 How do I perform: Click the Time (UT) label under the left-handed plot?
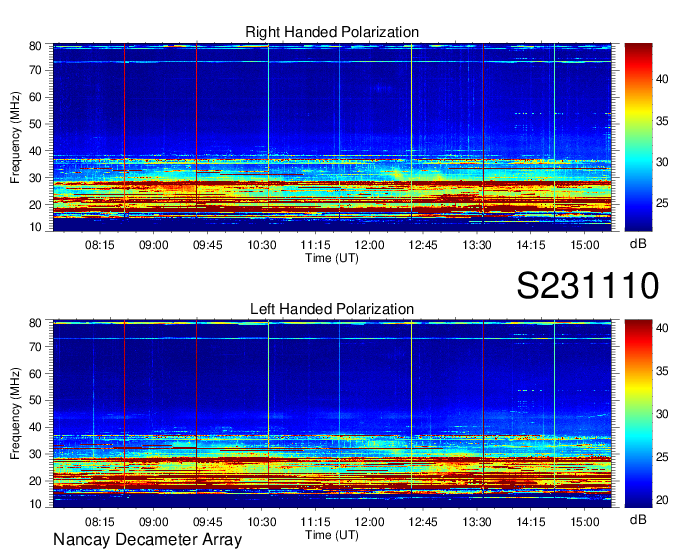(x=332, y=535)
